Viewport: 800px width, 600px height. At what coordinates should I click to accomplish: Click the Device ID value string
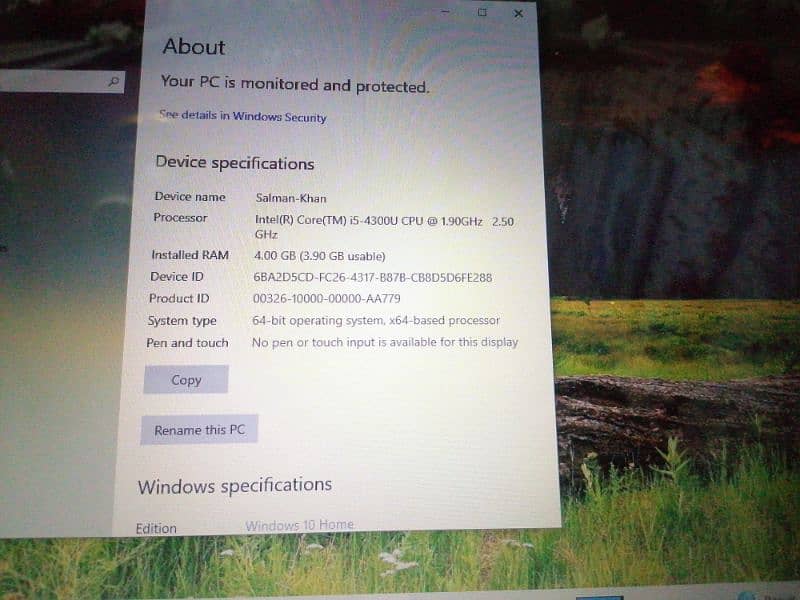click(372, 277)
